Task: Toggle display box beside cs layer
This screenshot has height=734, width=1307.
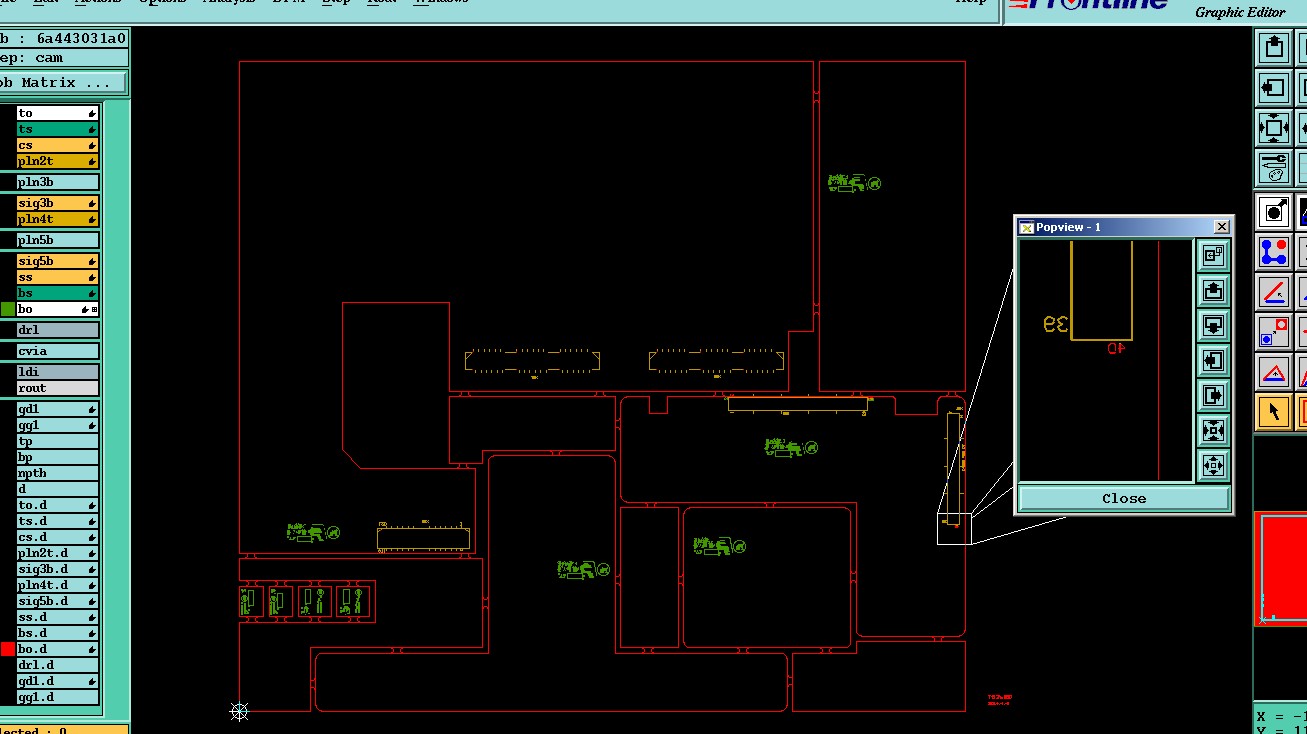Action: pyautogui.click(x=8, y=145)
